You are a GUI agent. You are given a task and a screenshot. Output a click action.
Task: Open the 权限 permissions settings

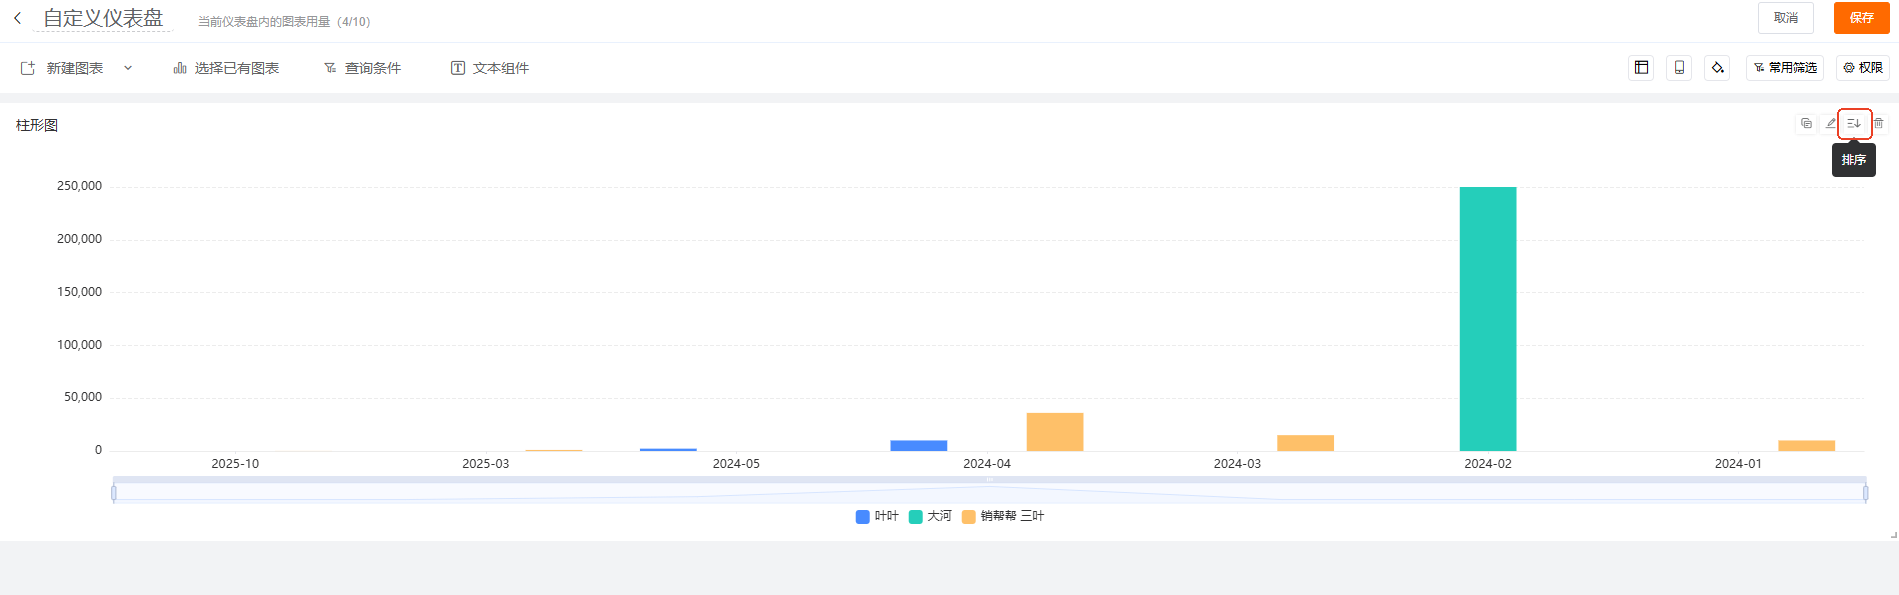pos(1862,68)
